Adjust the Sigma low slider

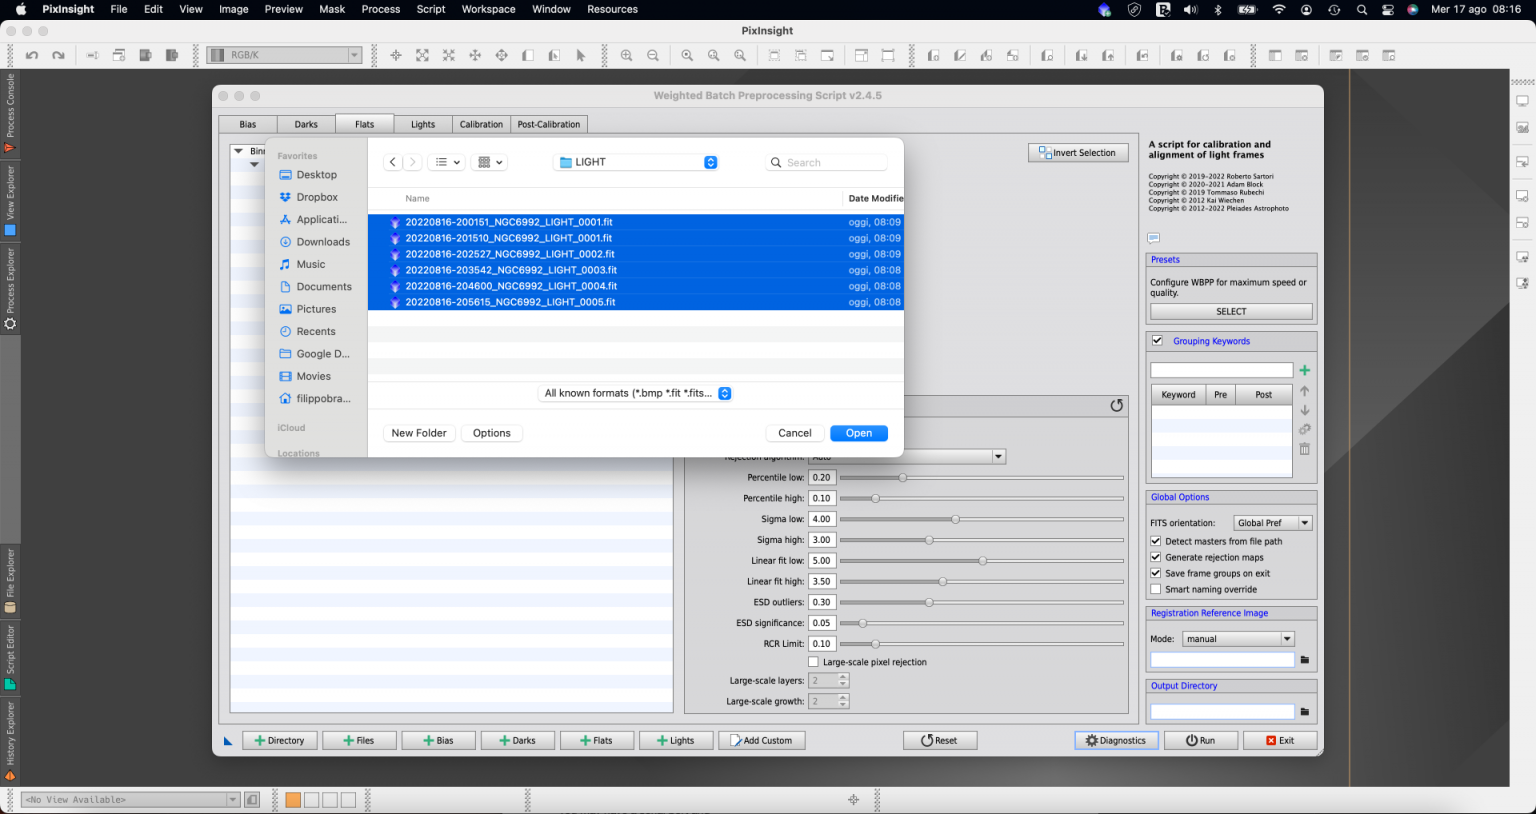pos(955,519)
